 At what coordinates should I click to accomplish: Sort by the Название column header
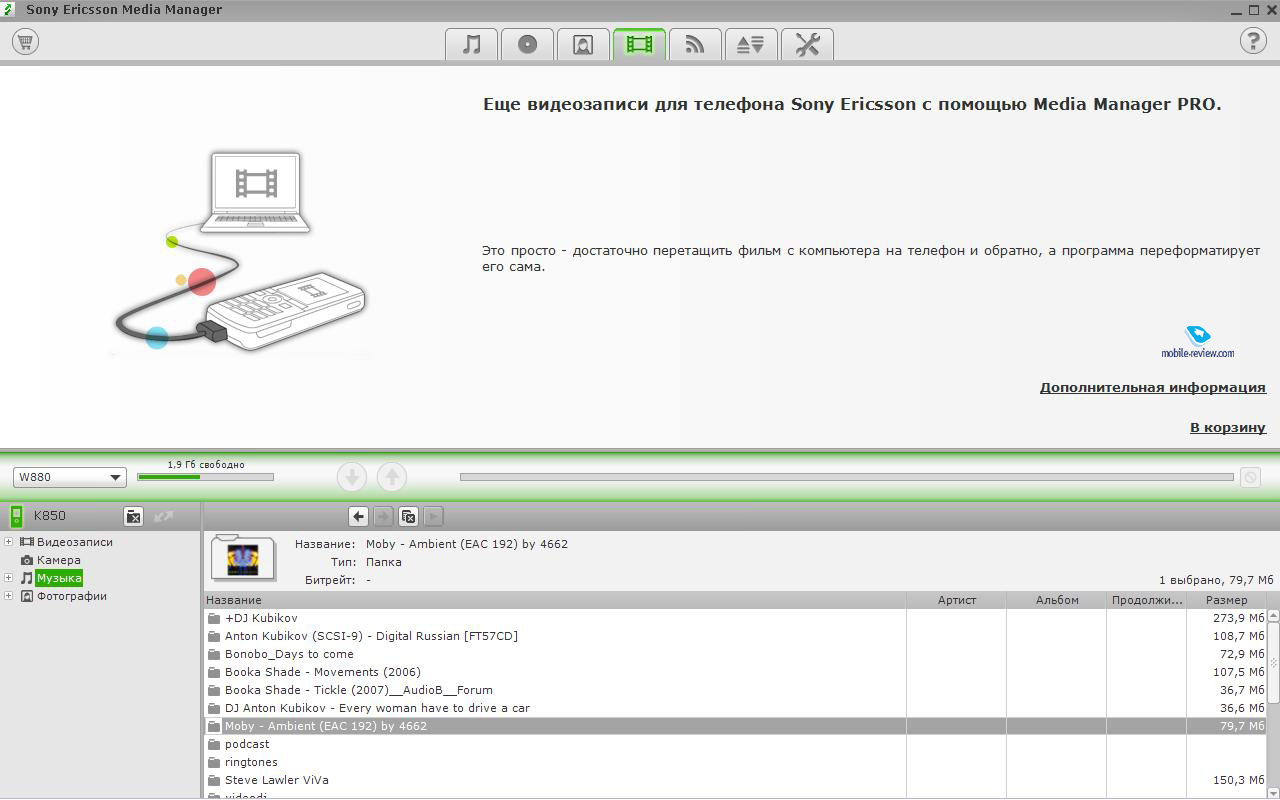(x=554, y=600)
